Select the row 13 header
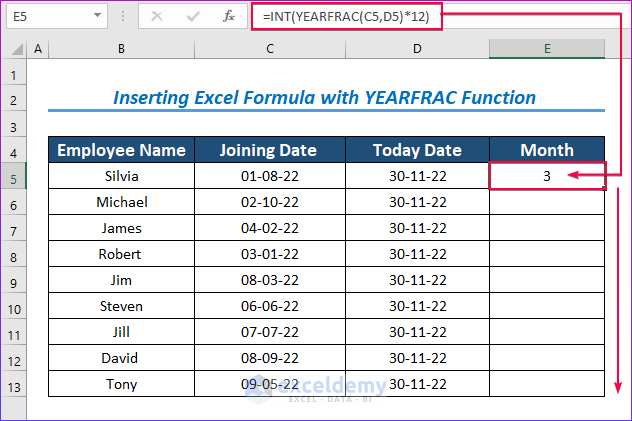This screenshot has height=421, width=632. [x=13, y=384]
